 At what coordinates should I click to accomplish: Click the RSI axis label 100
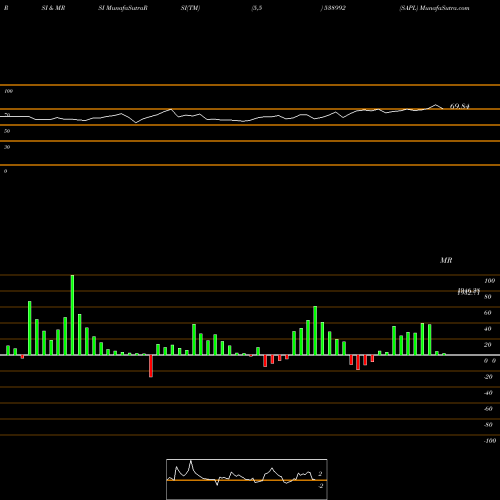pyautogui.click(x=8, y=91)
